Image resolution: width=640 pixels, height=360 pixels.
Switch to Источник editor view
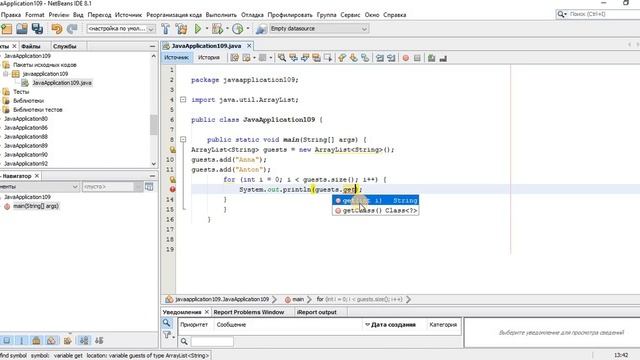tap(176, 58)
